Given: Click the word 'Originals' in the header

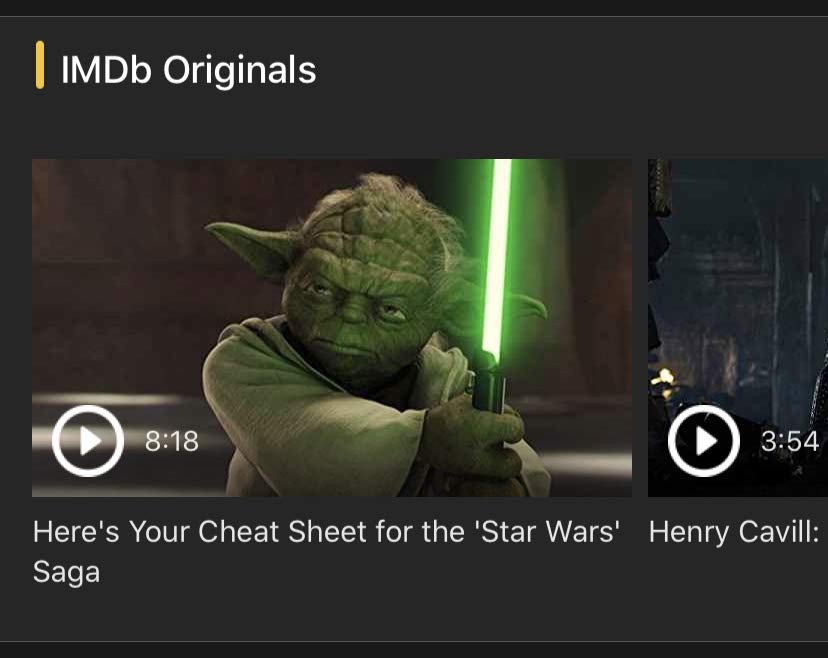Looking at the screenshot, I should (240, 70).
